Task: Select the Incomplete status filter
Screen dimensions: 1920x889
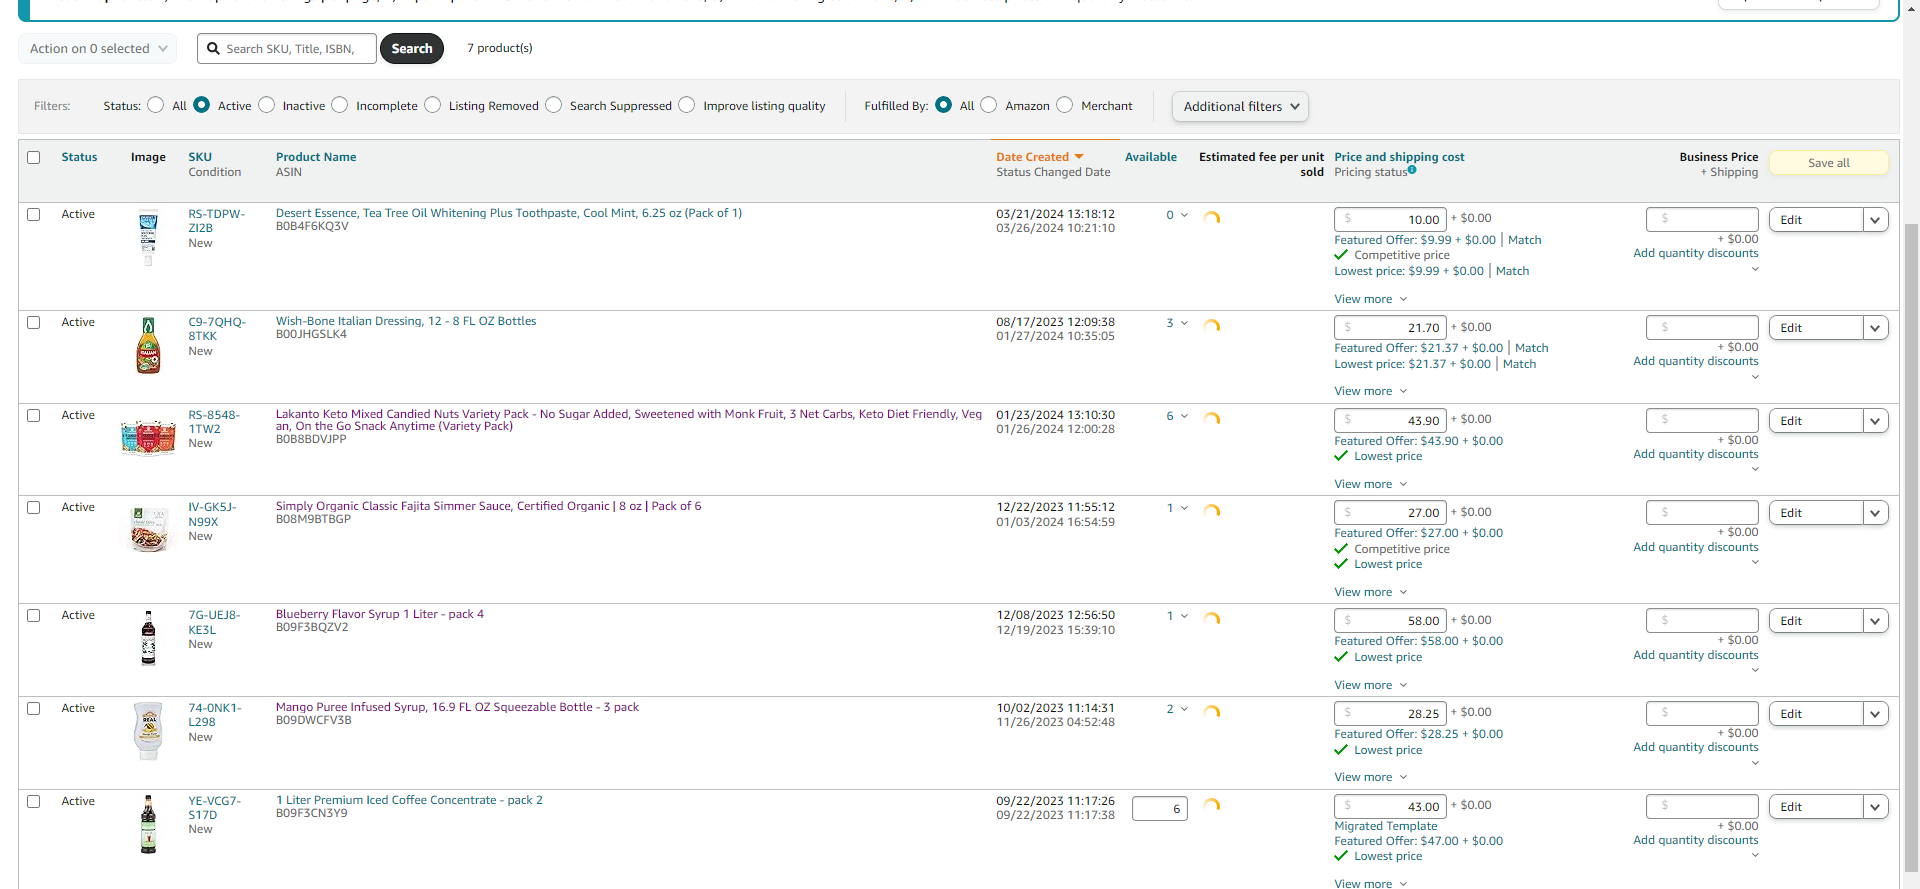Action: click(340, 105)
